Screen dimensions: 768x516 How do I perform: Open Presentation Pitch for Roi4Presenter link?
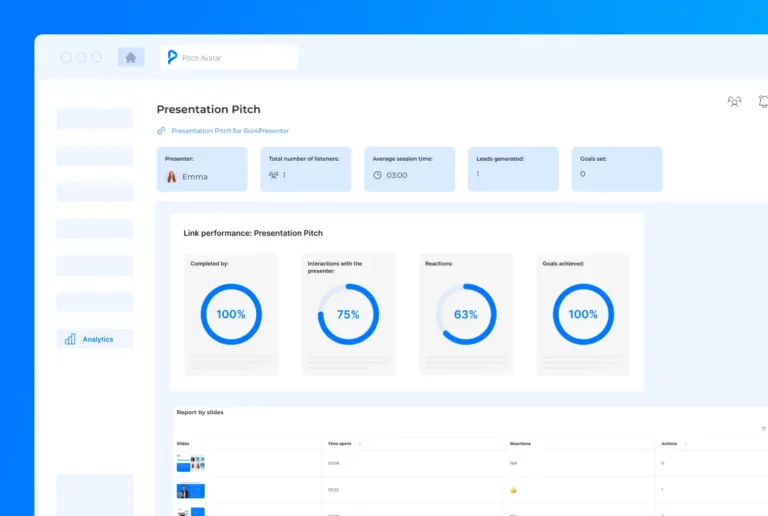click(230, 131)
